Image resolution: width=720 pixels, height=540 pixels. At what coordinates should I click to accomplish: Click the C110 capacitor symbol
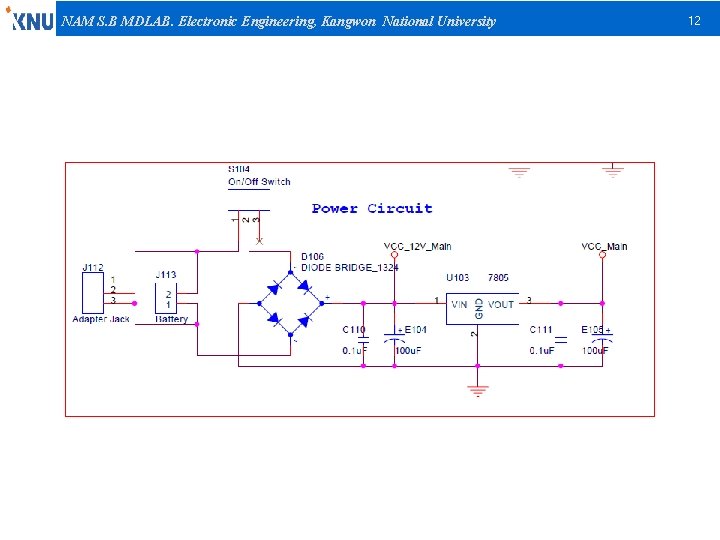pyautogui.click(x=363, y=340)
